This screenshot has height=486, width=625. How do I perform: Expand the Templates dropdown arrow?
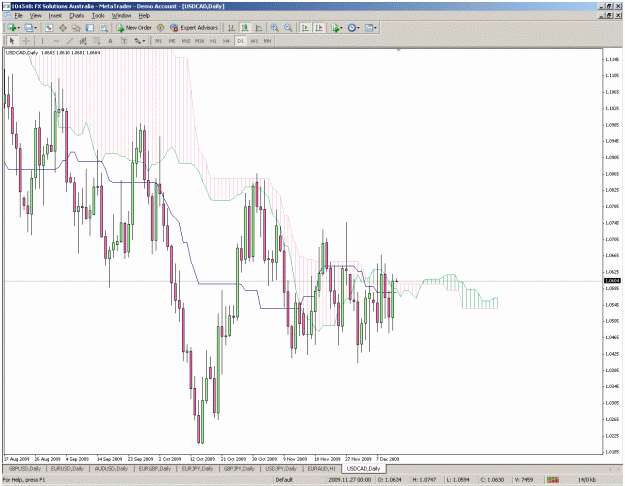point(375,28)
